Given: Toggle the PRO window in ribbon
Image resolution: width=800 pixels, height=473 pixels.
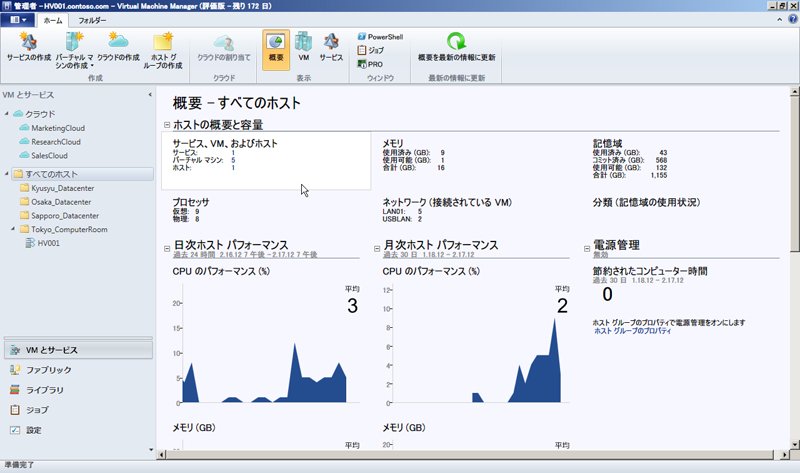Looking at the screenshot, I should pyautogui.click(x=370, y=64).
